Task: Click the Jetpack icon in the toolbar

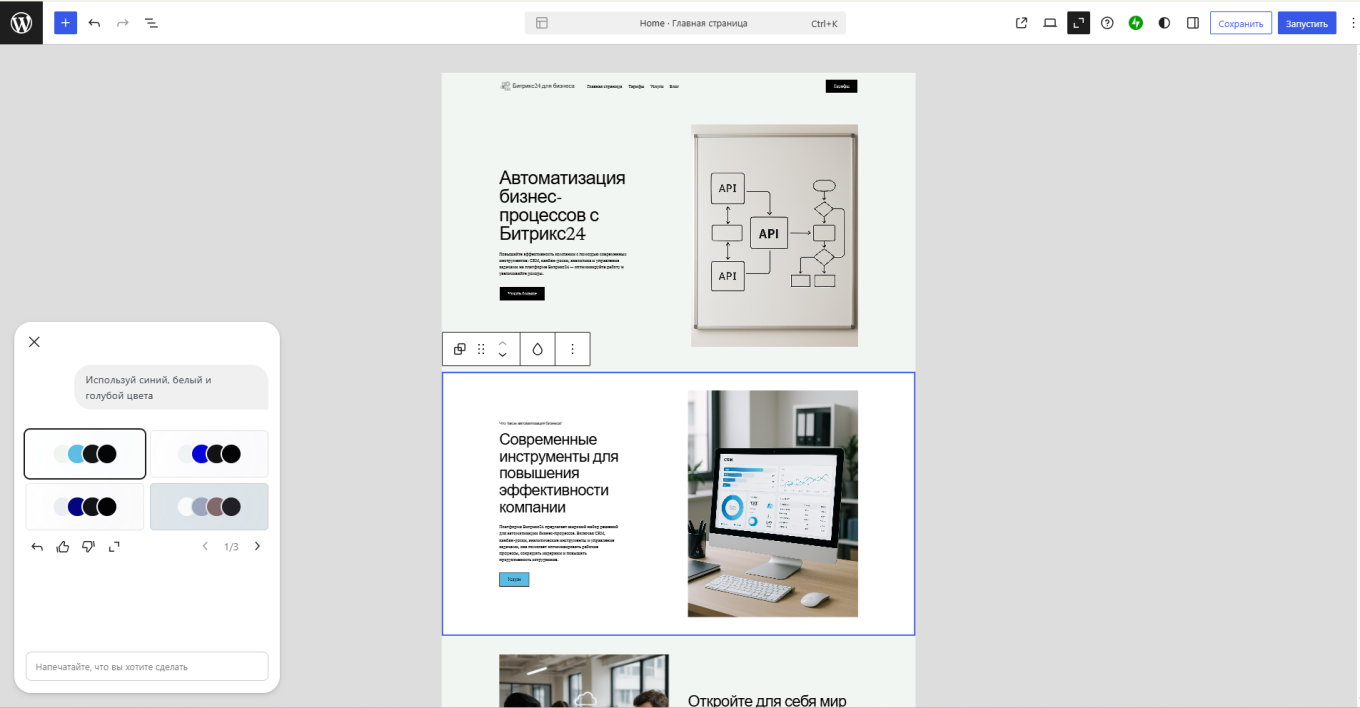Action: tap(1135, 22)
